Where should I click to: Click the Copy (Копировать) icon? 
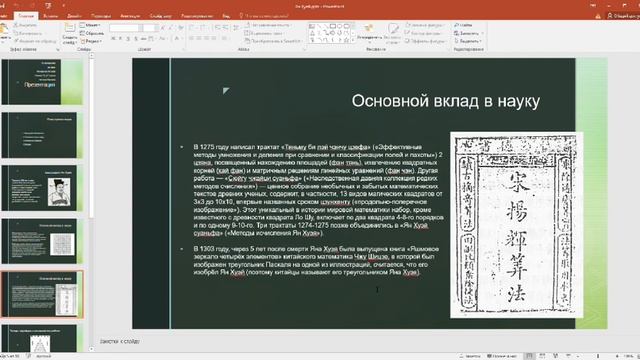[x=16, y=33]
